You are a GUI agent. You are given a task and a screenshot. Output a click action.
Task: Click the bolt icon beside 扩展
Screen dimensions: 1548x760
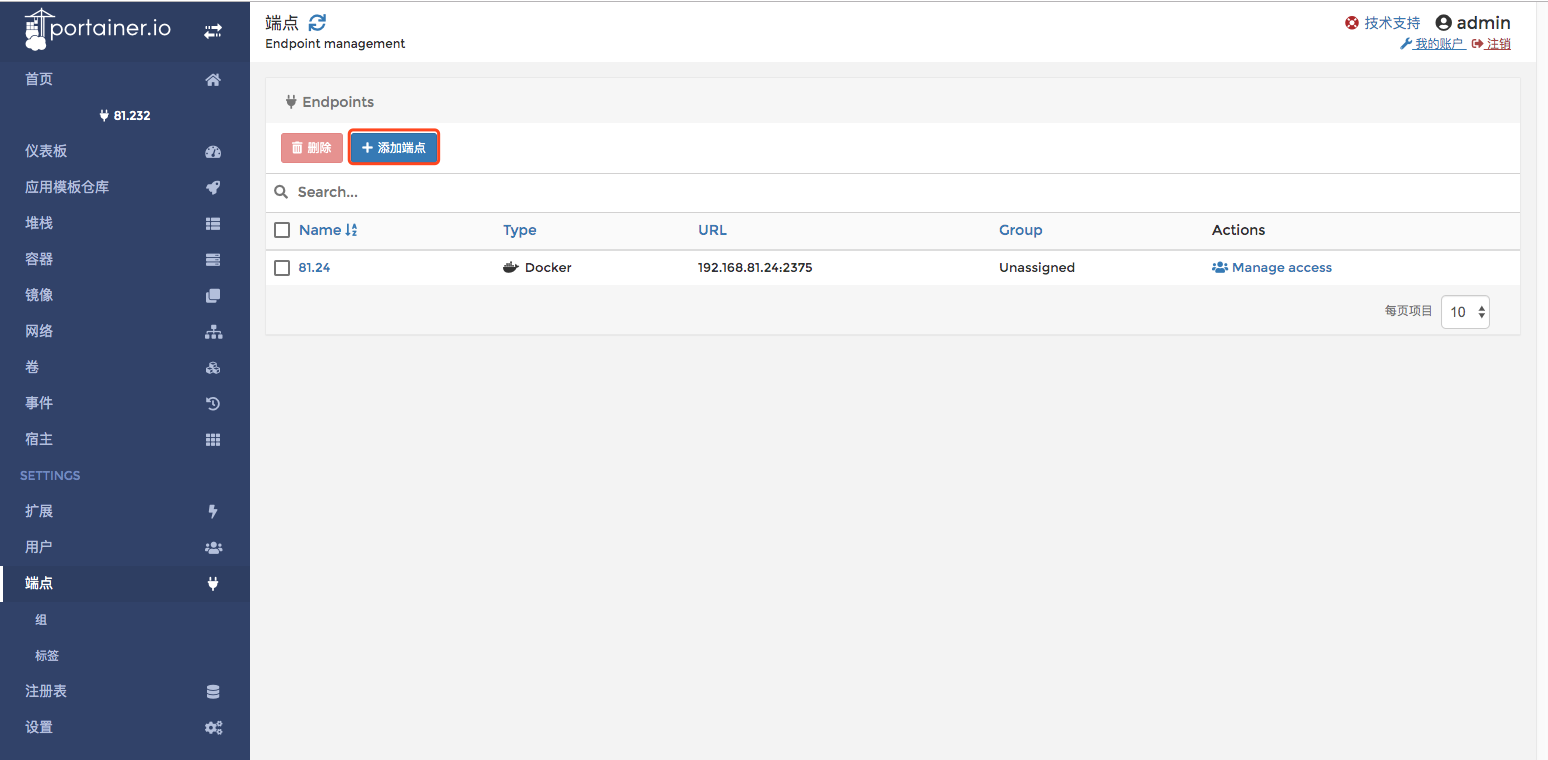[x=213, y=512]
